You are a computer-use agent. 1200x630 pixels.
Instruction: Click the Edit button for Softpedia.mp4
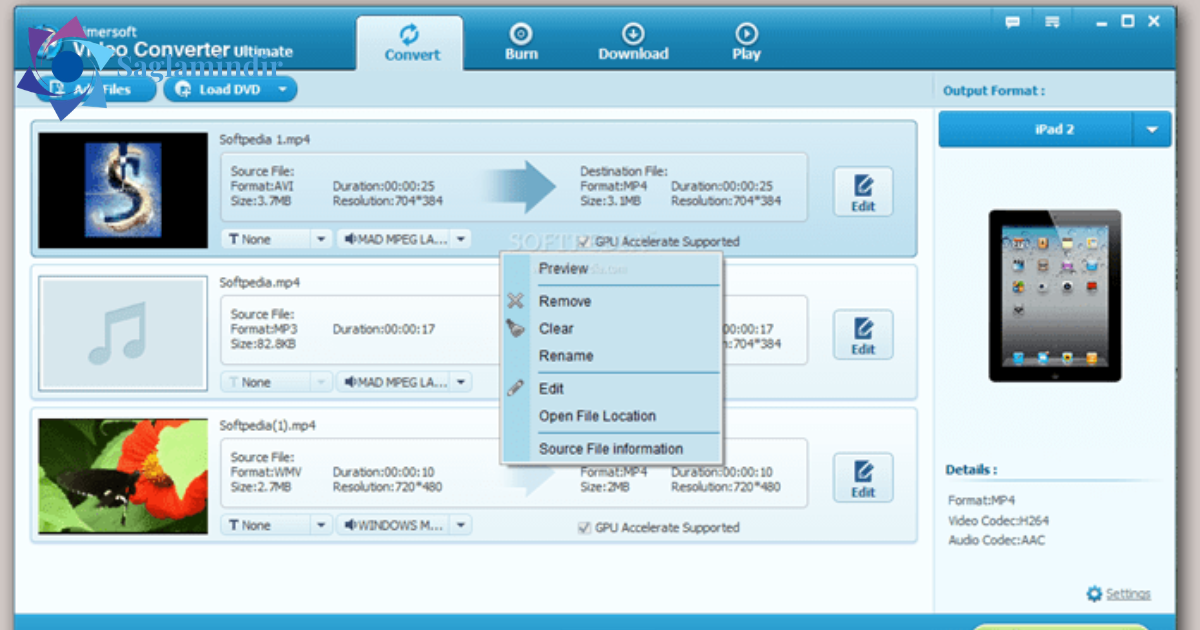tap(863, 335)
